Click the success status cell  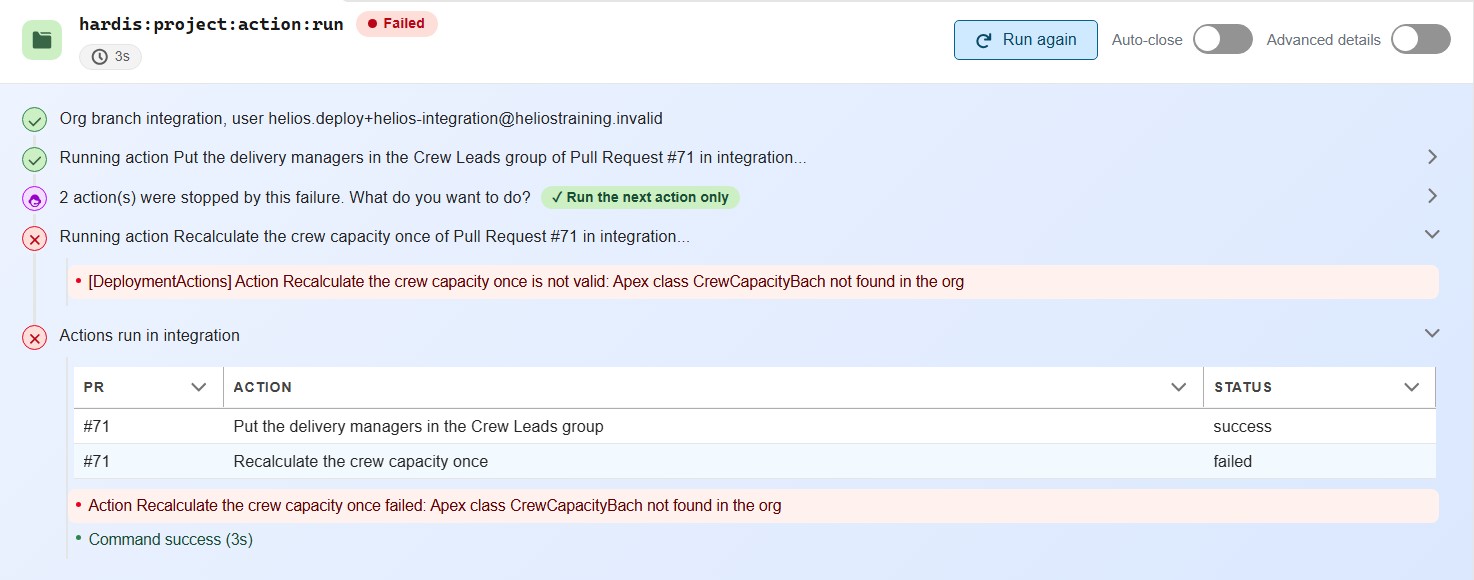coord(1319,426)
